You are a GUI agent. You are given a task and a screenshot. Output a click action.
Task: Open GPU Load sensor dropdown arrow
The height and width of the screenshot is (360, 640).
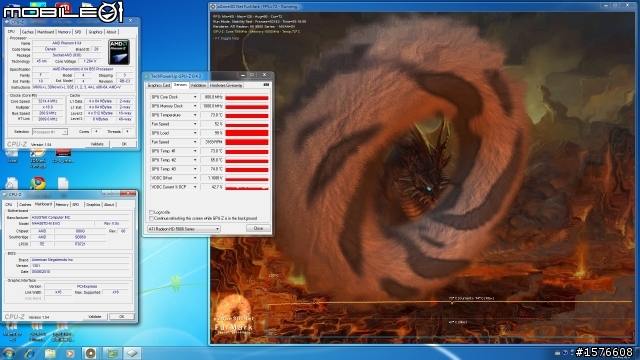click(195, 133)
